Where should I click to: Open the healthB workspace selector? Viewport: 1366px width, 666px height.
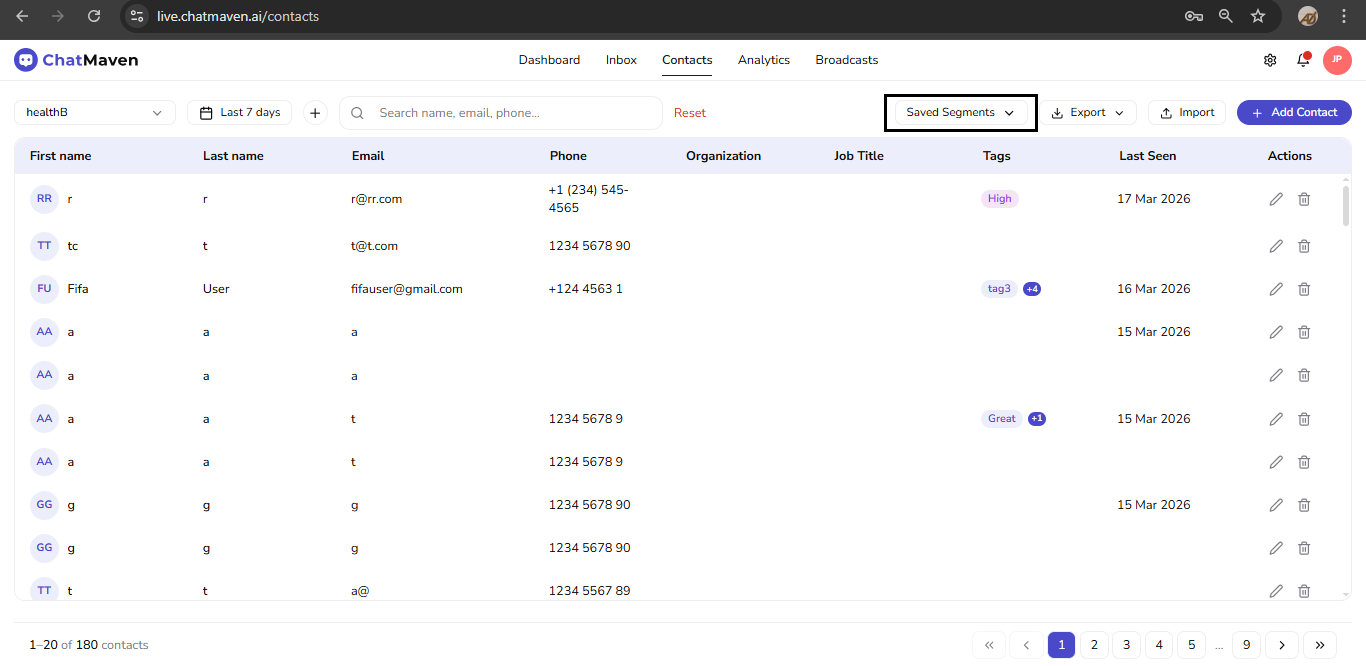click(x=94, y=112)
